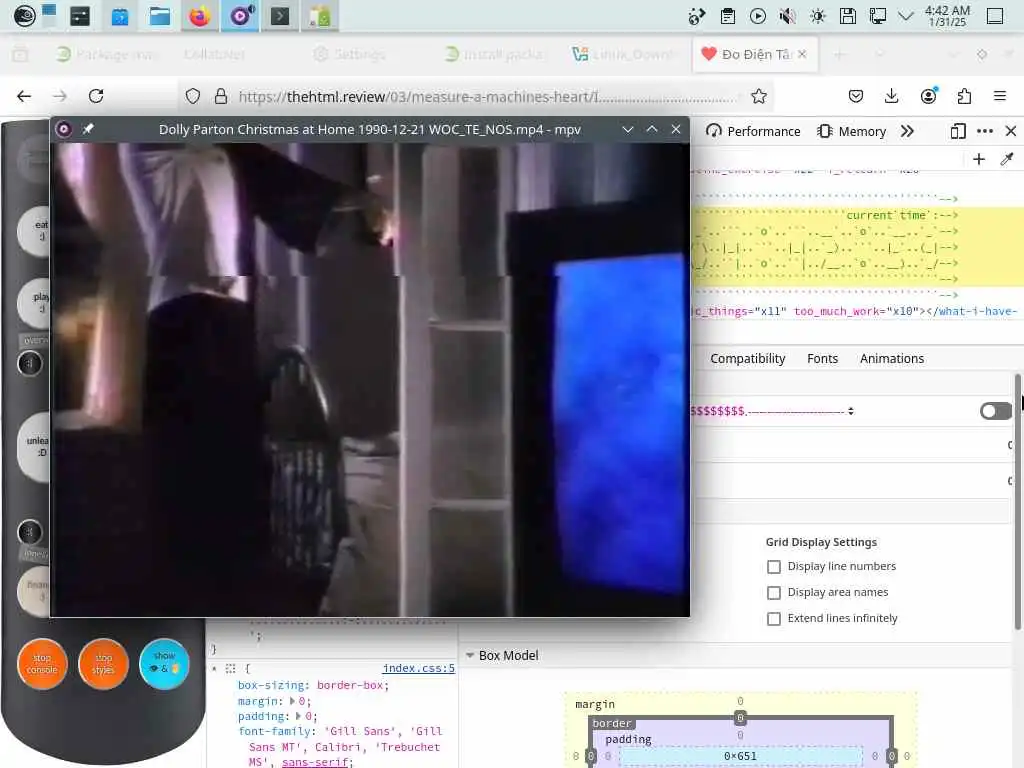Viewport: 1024px width, 768px height.
Task: Open the Pocket save icon
Action: (x=856, y=97)
